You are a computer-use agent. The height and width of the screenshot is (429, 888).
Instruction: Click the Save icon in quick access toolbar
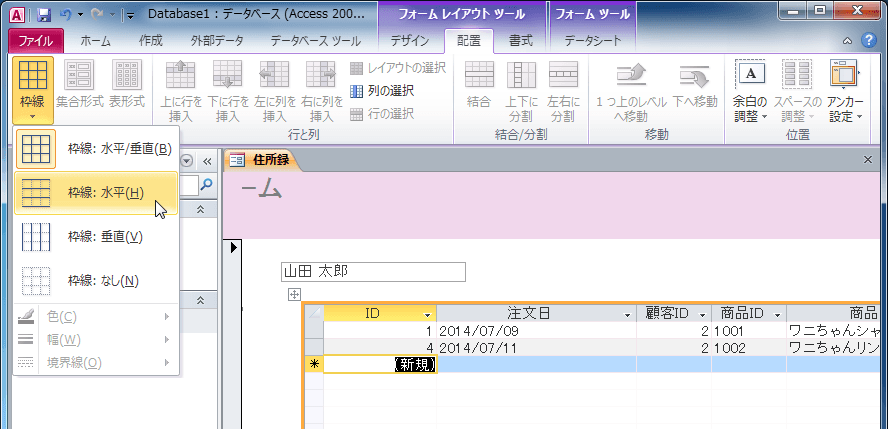pyautogui.click(x=44, y=15)
